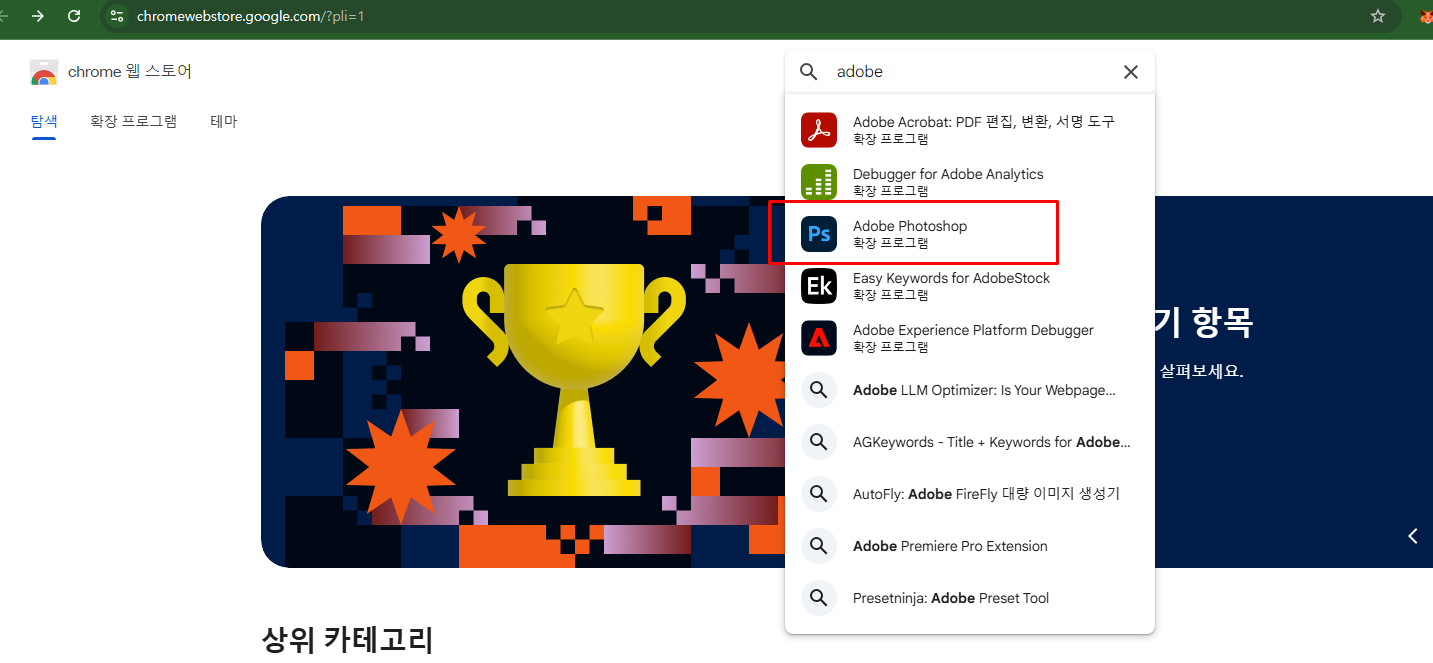The image size is (1433, 663).
Task: Go to previous banner slide arrow
Action: pos(1413,536)
